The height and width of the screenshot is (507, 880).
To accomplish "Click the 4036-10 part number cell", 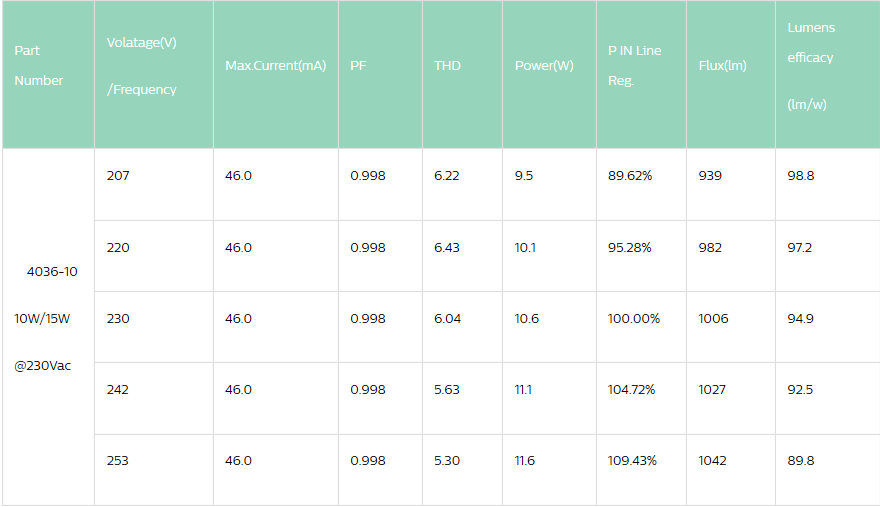I will tap(52, 272).
